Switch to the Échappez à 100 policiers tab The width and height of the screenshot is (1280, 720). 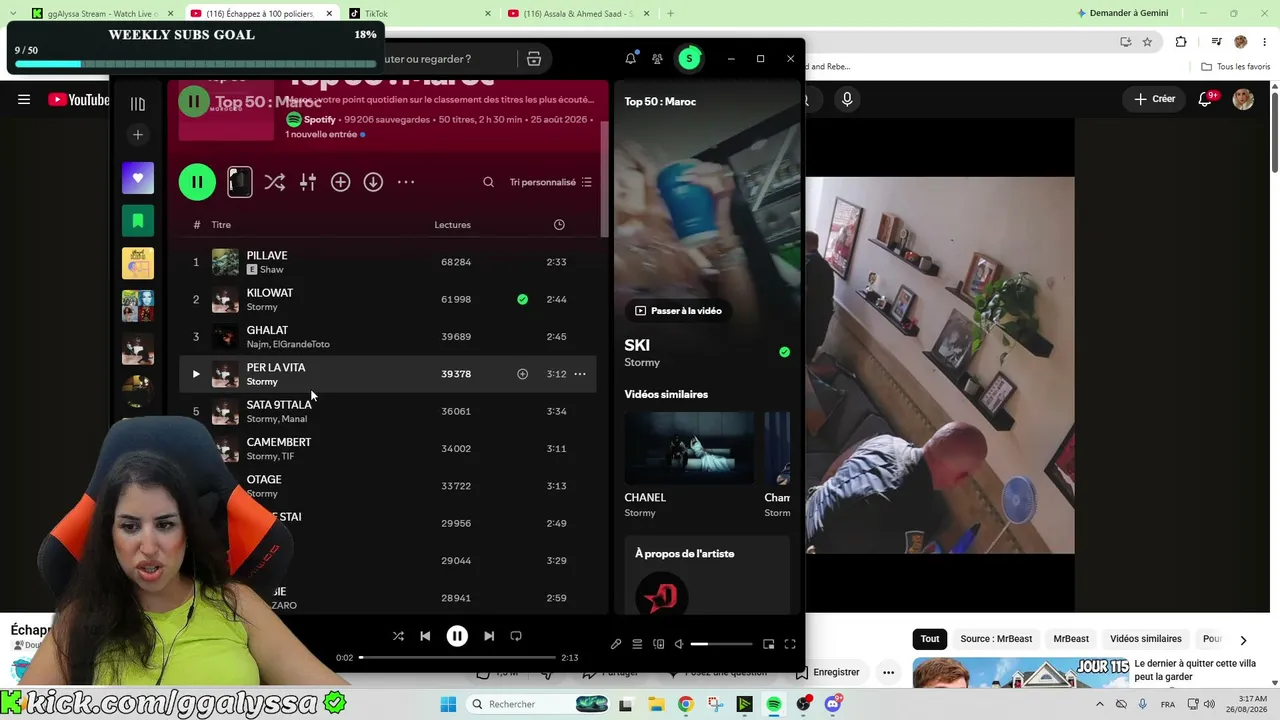pyautogui.click(x=260, y=13)
